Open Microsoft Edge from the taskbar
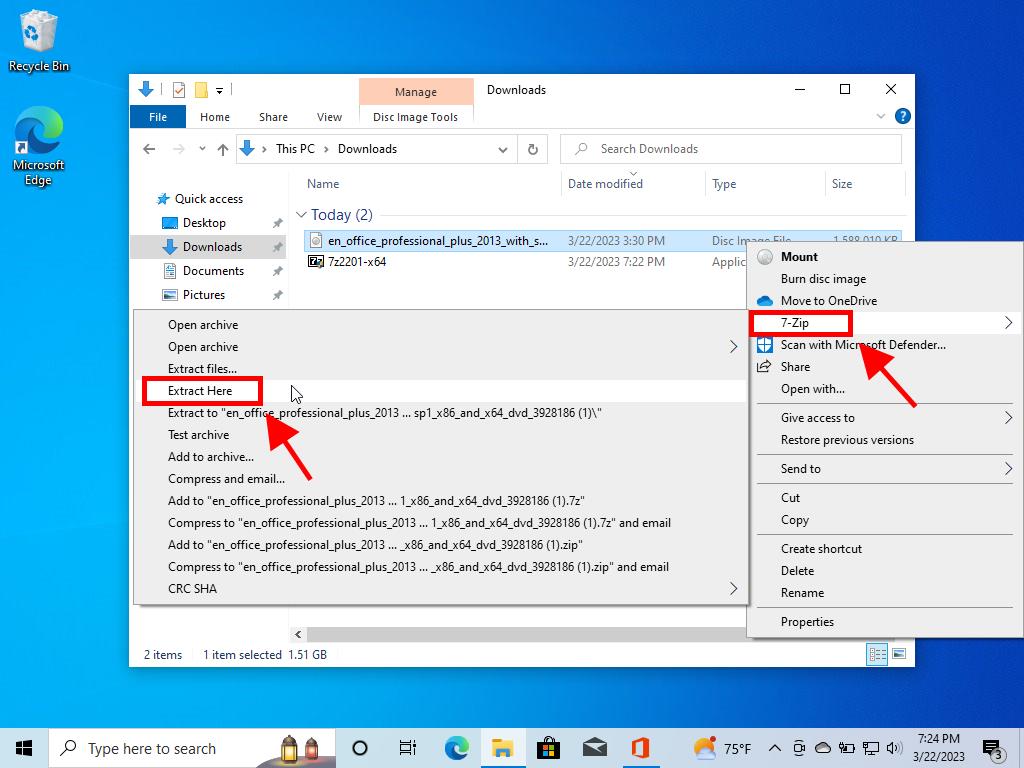 pos(456,748)
